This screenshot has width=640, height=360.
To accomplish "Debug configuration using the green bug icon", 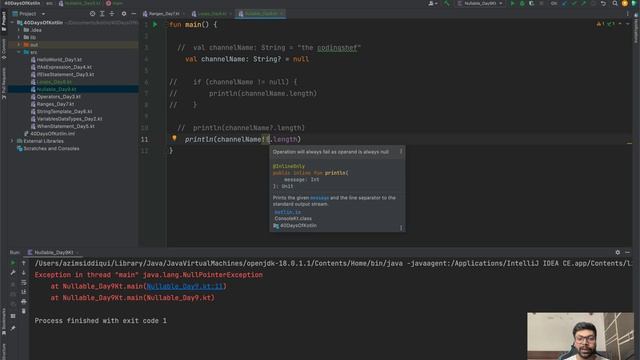I will point(522,3).
